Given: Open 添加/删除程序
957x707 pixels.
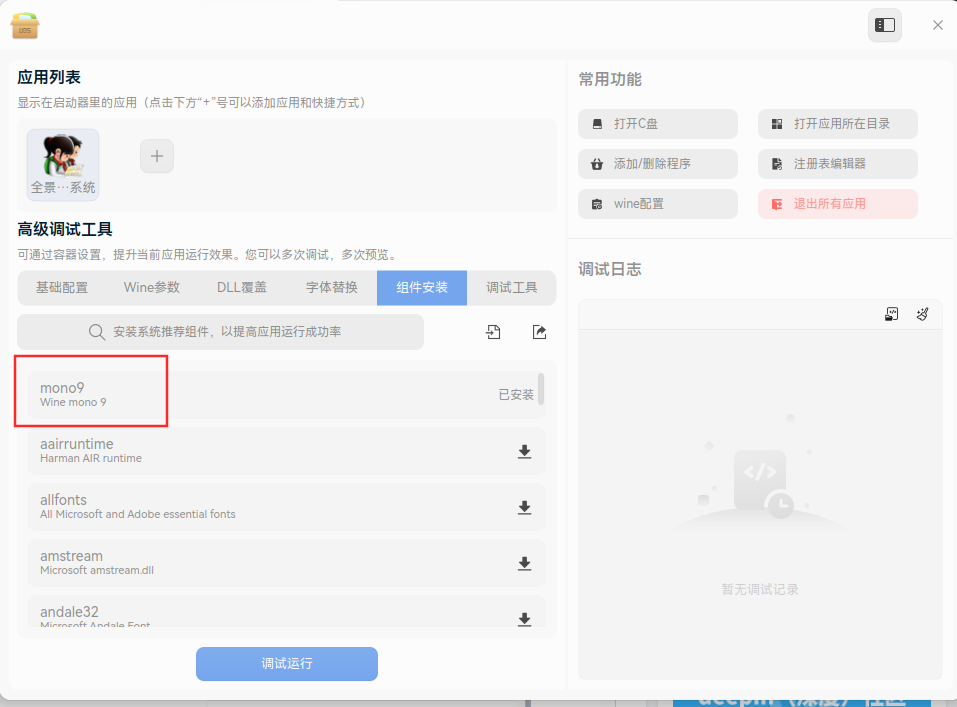Looking at the screenshot, I should (658, 164).
